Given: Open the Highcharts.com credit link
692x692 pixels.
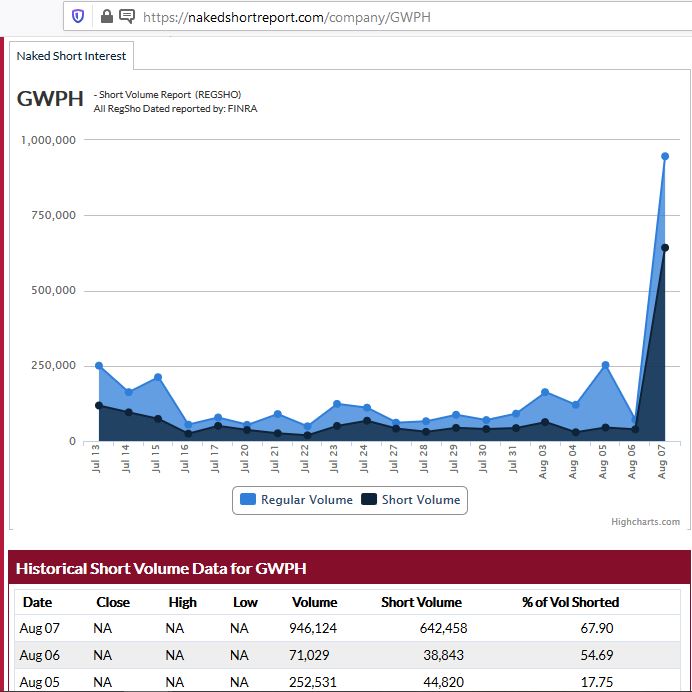Looking at the screenshot, I should [645, 521].
